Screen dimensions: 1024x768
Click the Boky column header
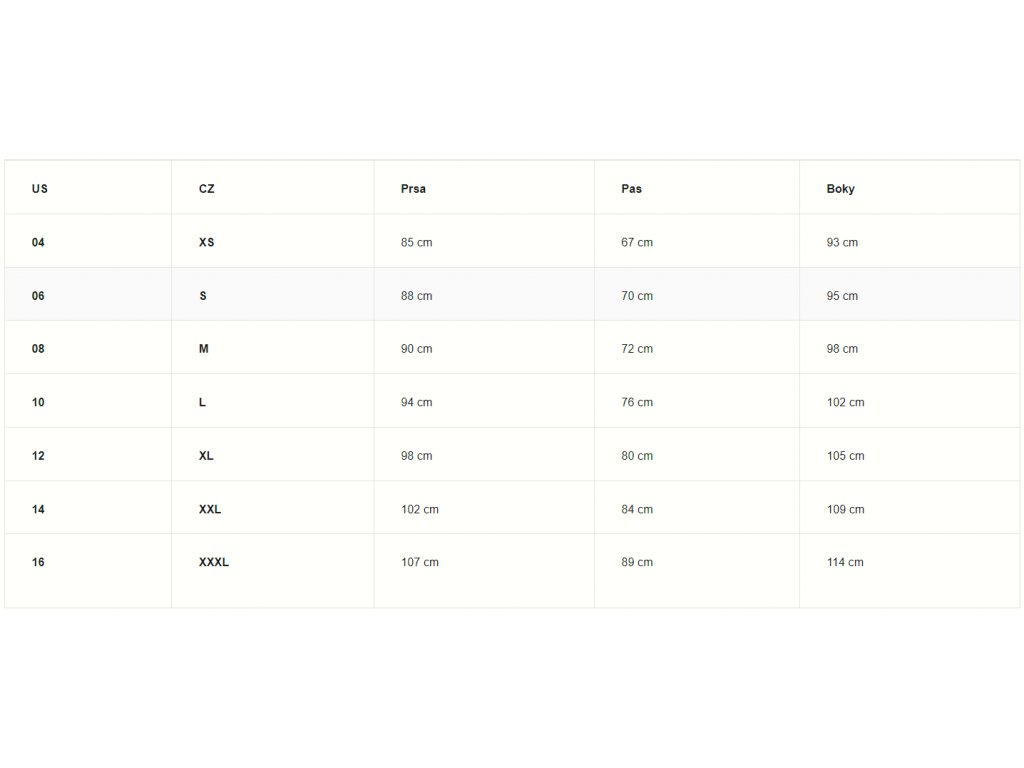(x=840, y=189)
